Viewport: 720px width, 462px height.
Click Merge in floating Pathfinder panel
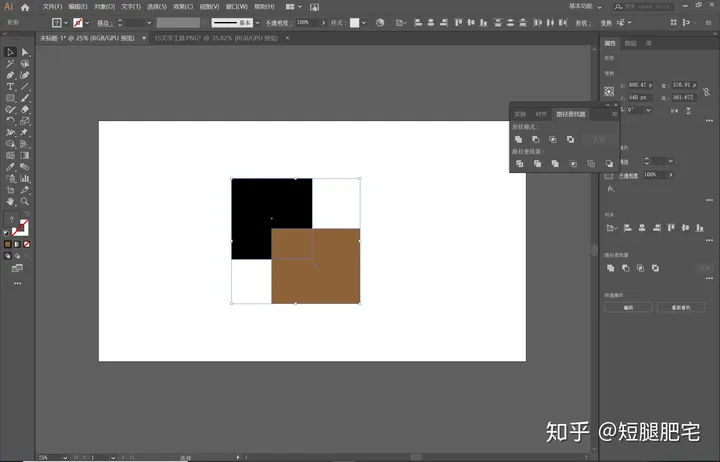coord(555,164)
